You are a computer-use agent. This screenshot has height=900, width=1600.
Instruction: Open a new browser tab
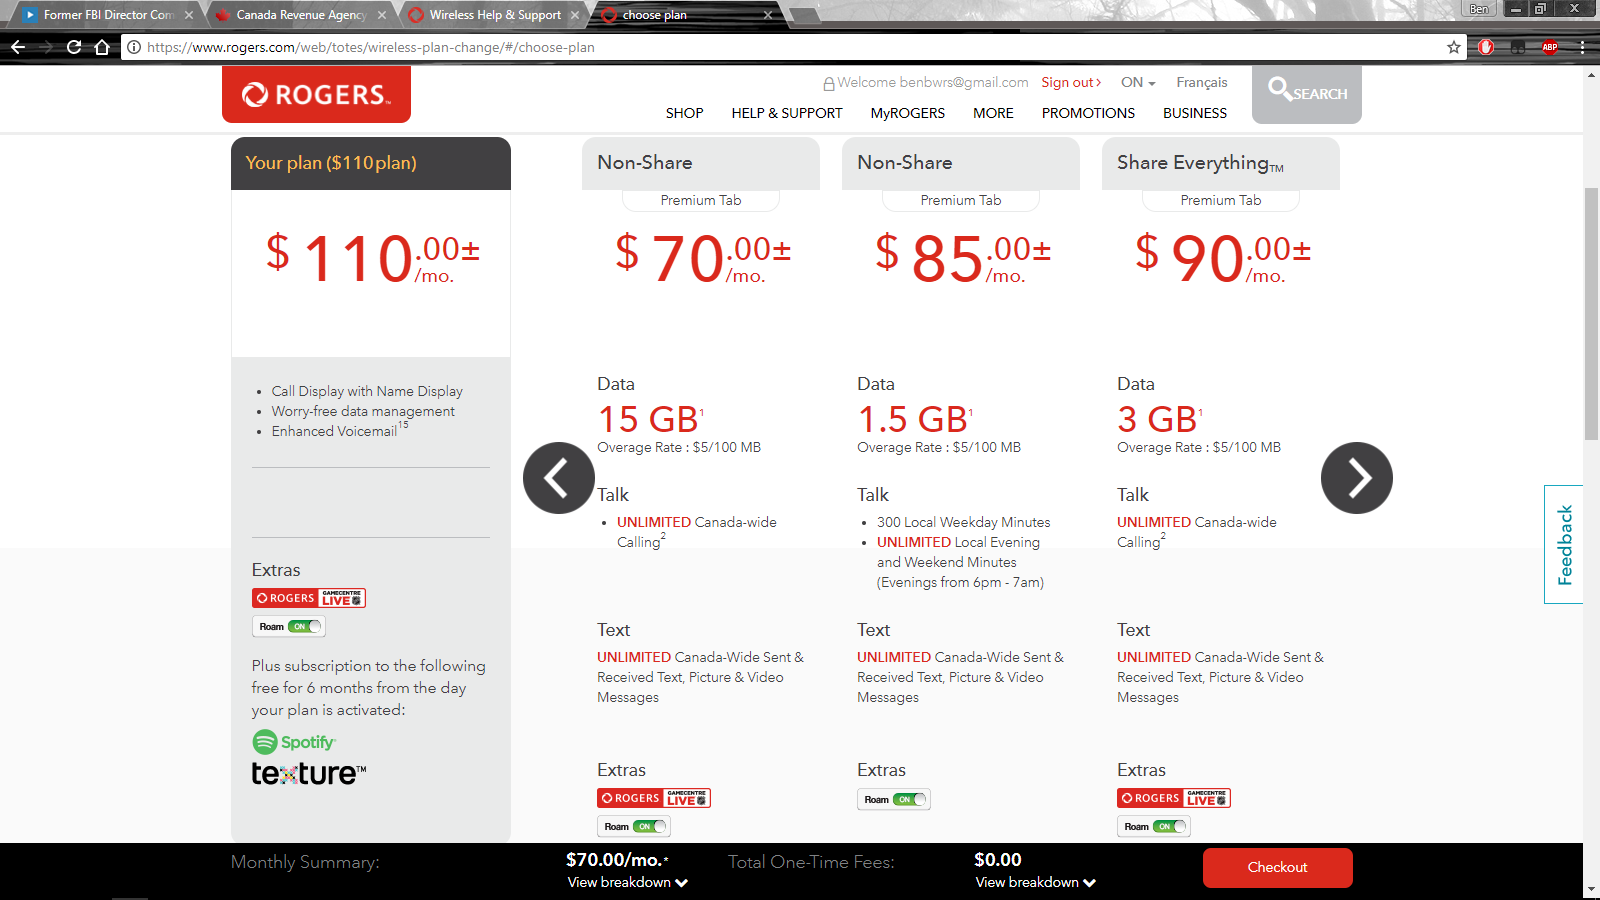(803, 15)
